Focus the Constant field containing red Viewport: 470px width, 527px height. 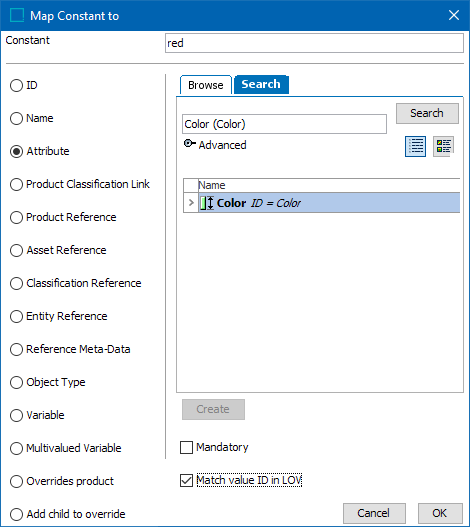coord(314,43)
